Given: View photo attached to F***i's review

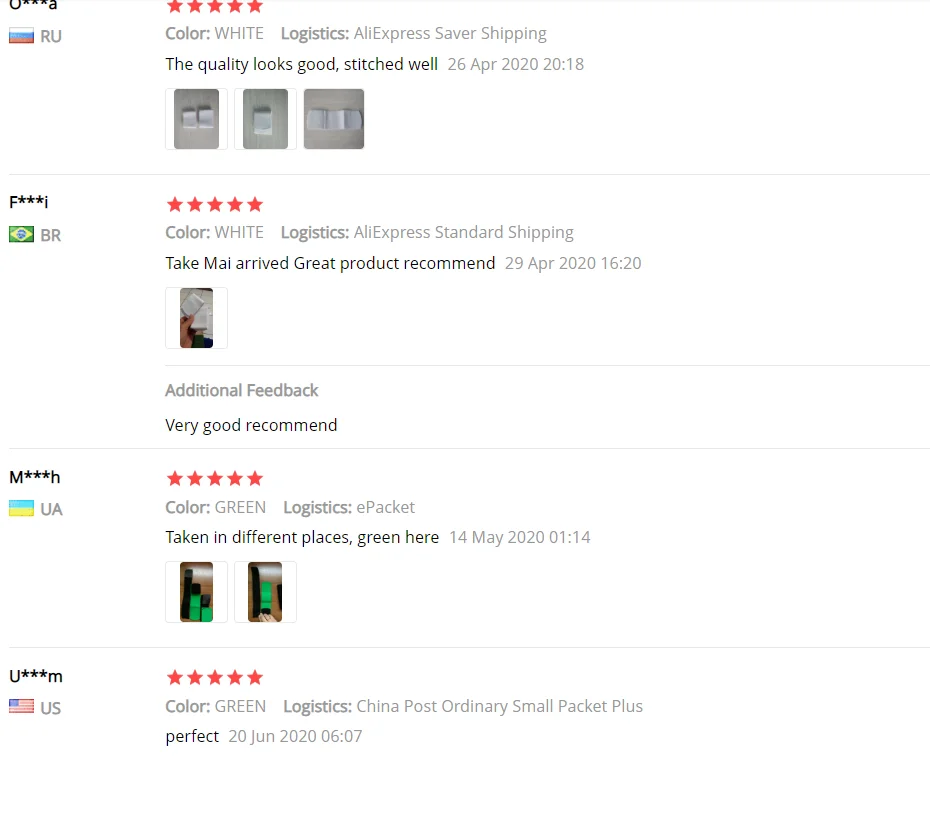Looking at the screenshot, I should click(x=196, y=318).
